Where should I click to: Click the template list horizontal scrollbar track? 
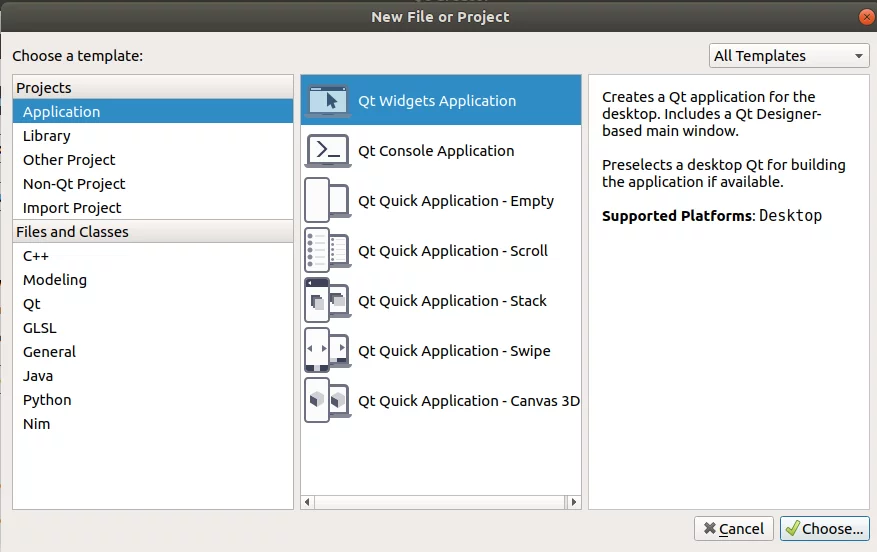[440, 502]
